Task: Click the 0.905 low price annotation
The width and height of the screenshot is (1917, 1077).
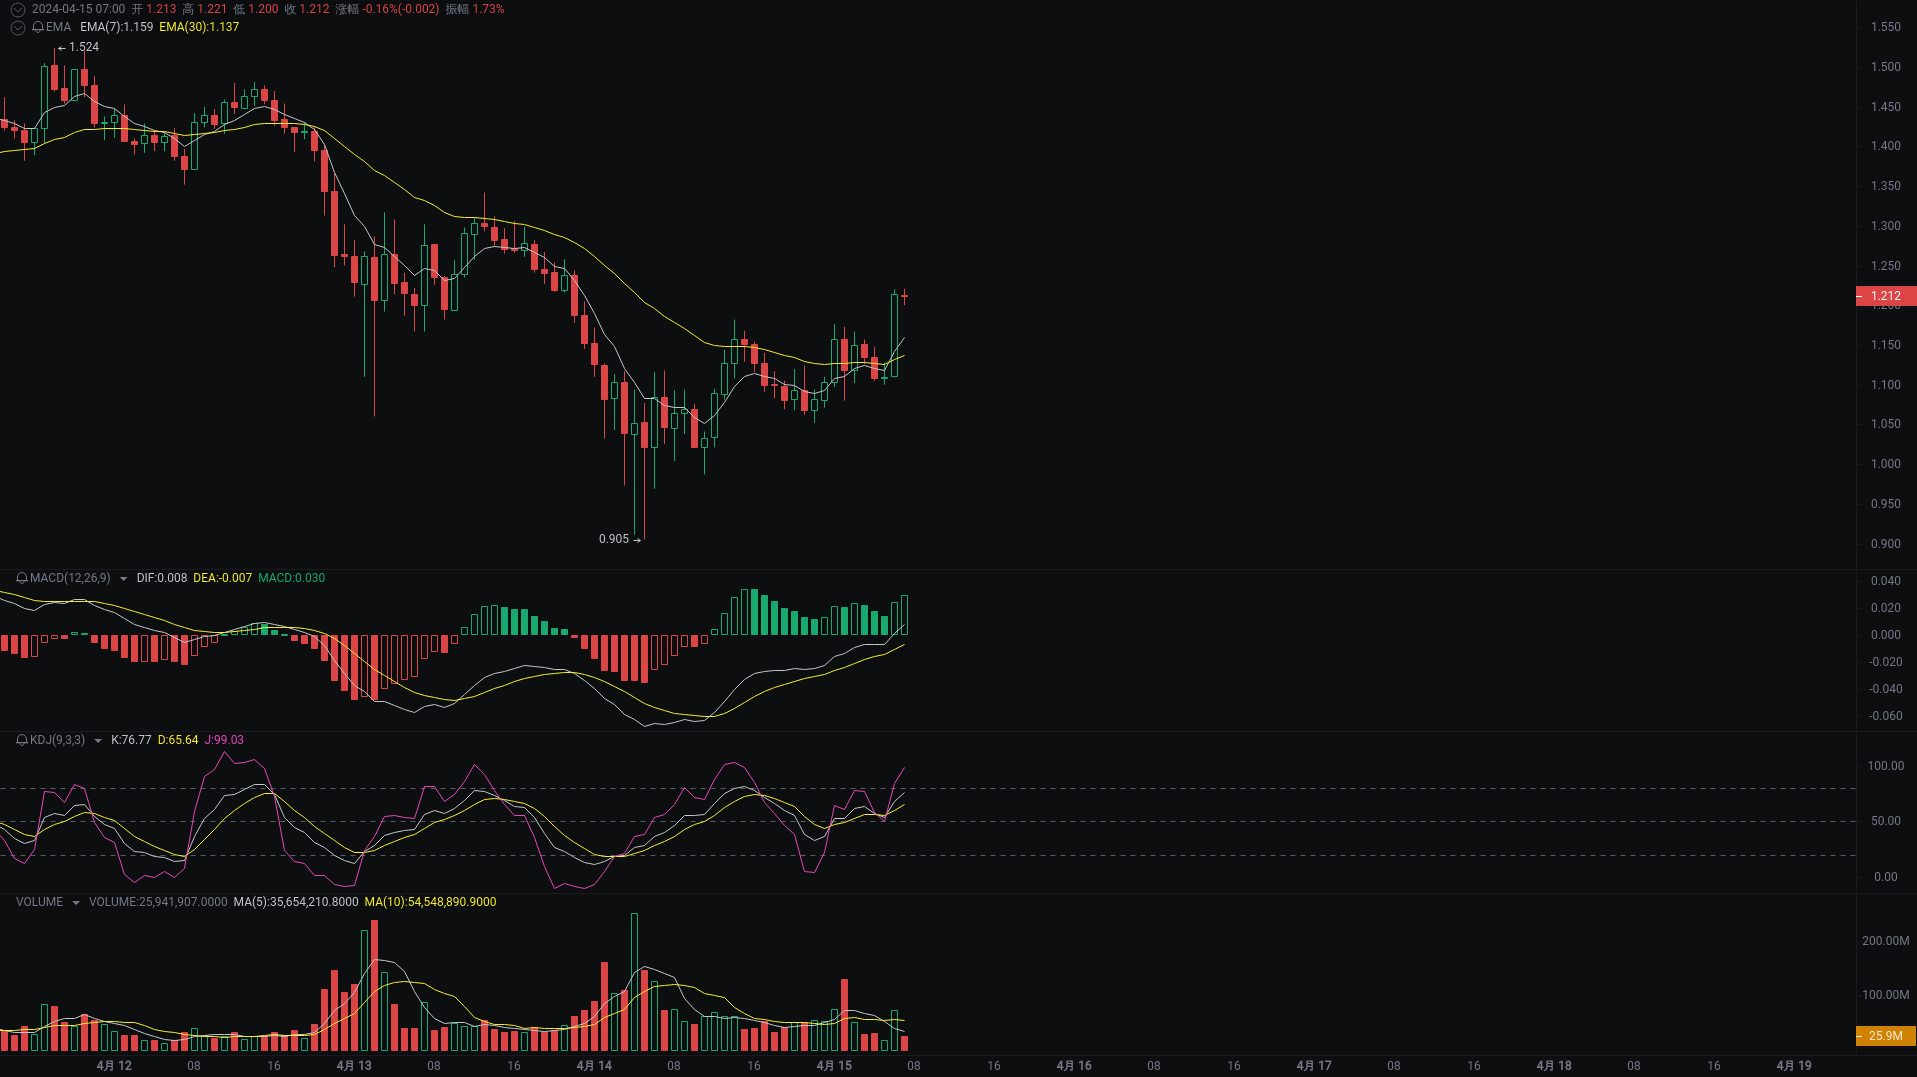Action: coord(614,539)
